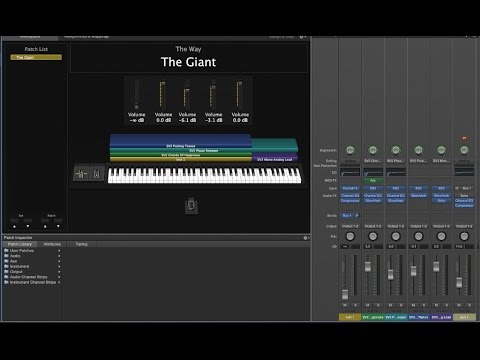Open the Arp MIDI FX plugin slot
Image resolution: width=480 pixels, height=360 pixels.
pyautogui.click(x=373, y=181)
